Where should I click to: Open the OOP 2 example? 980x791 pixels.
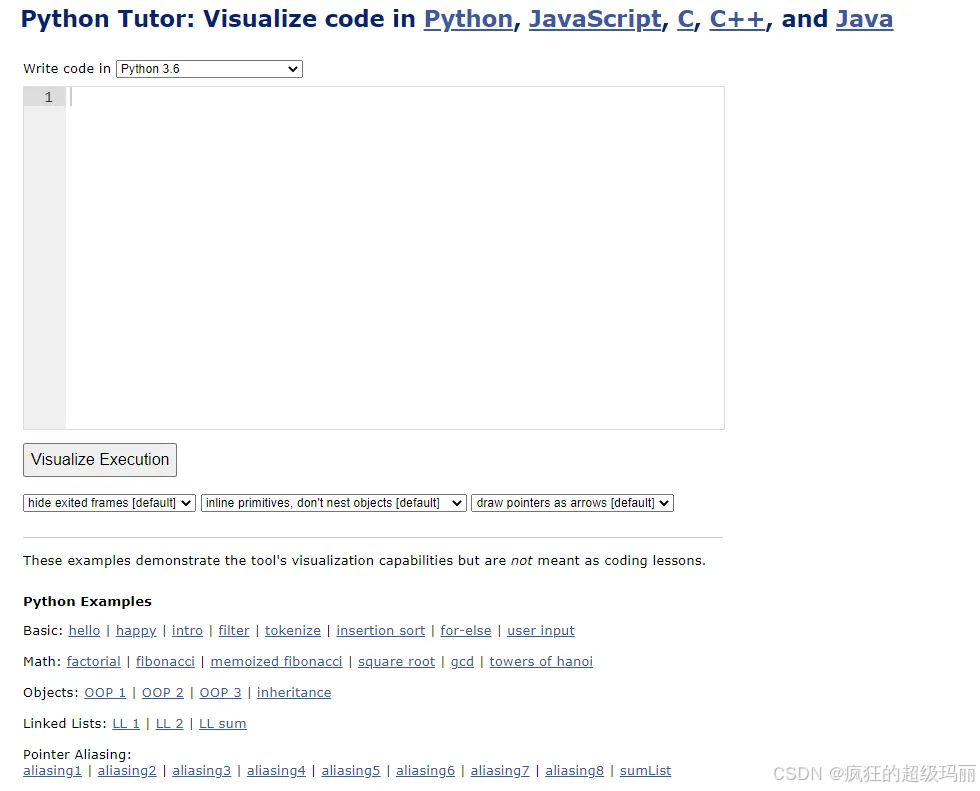pos(162,692)
